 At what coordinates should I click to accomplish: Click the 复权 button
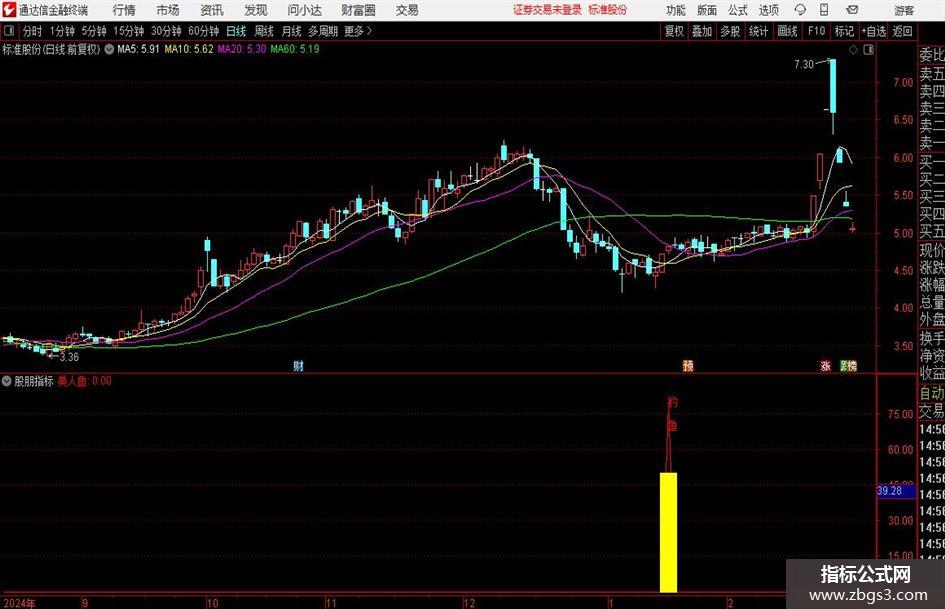point(674,31)
